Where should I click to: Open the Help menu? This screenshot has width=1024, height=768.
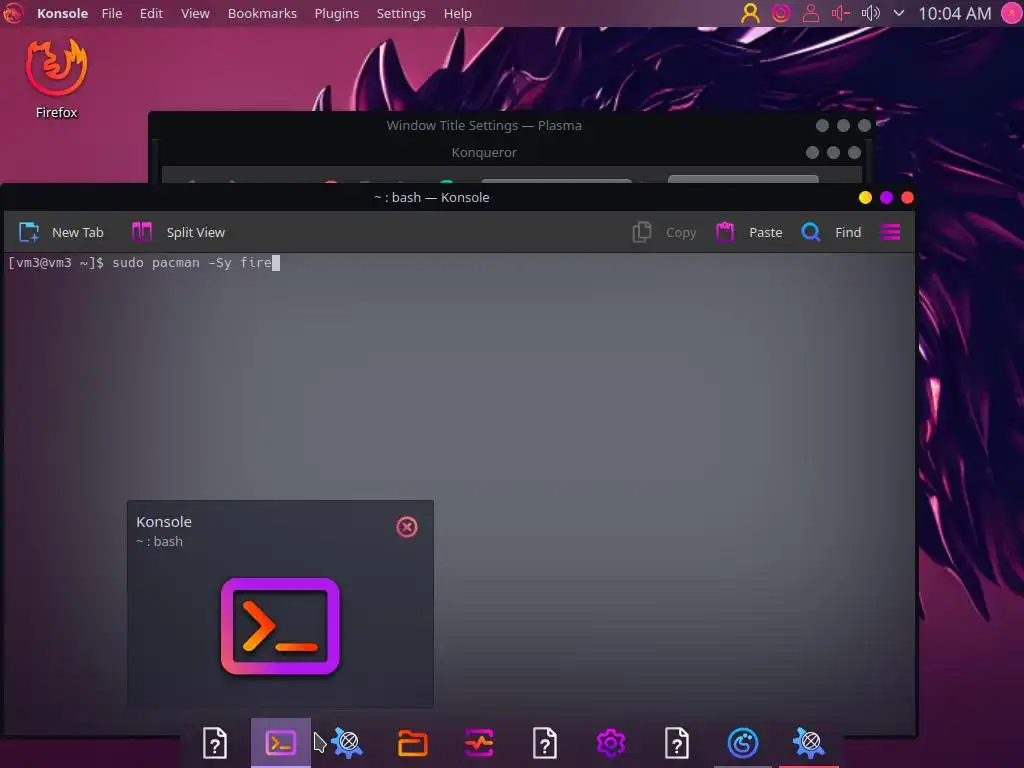tap(458, 13)
